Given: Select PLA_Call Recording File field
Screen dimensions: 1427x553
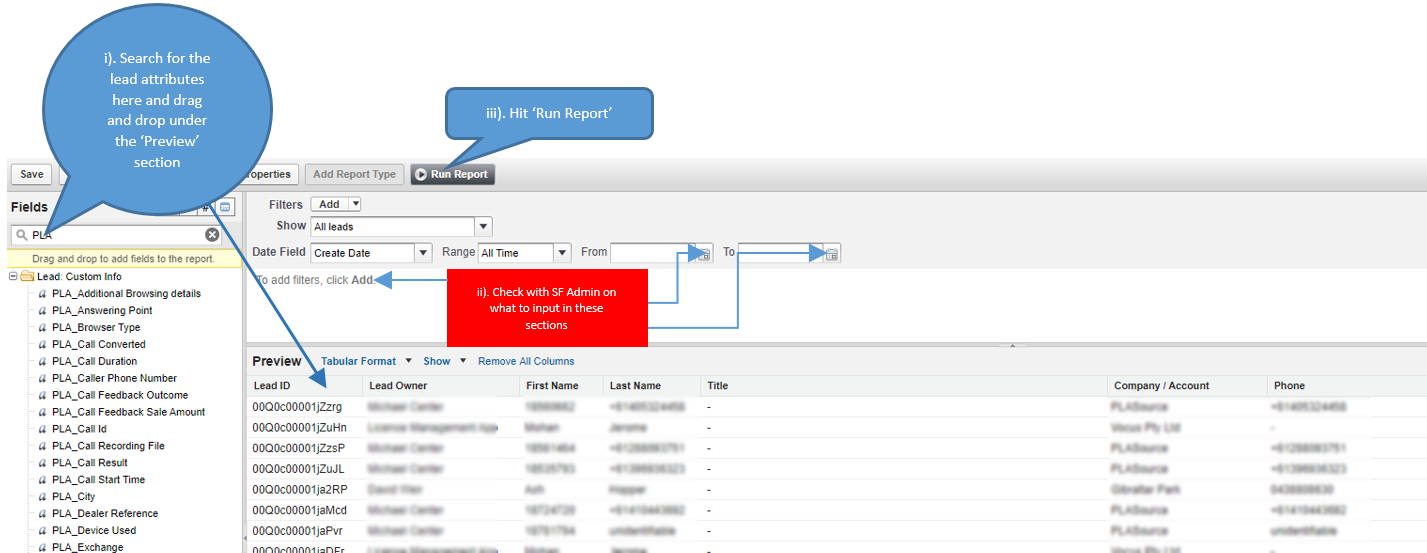Looking at the screenshot, I should pos(108,446).
